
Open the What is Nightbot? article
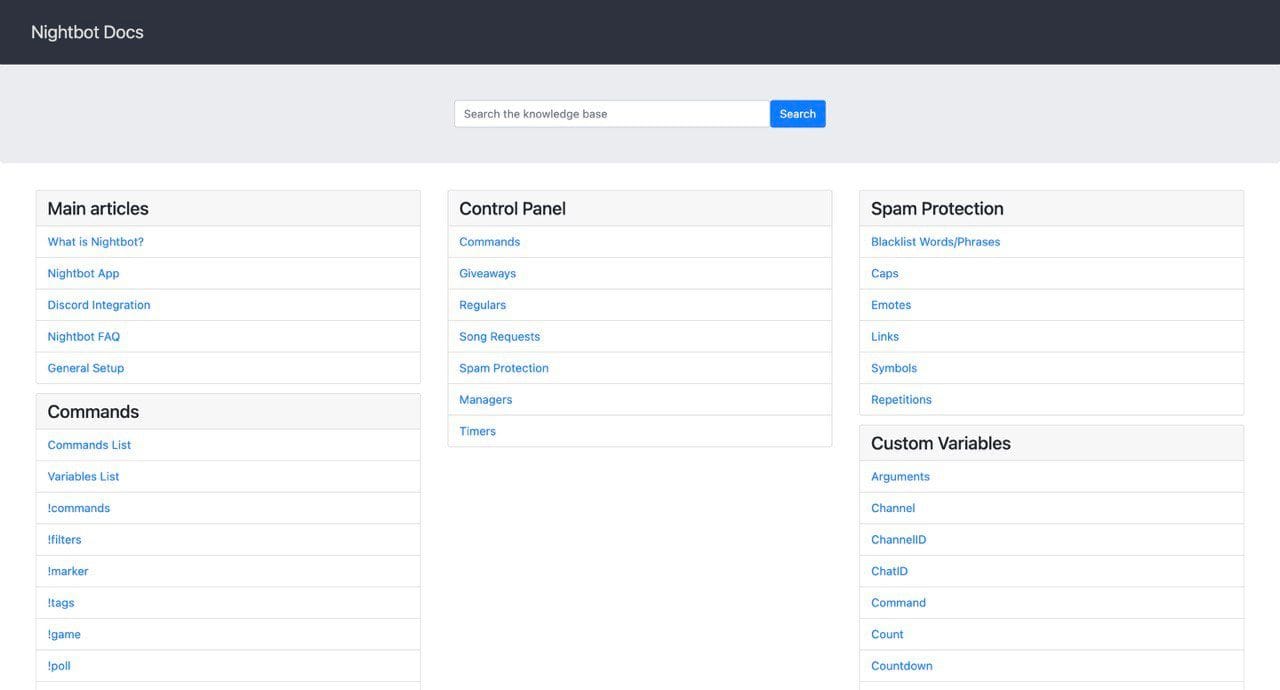(x=95, y=242)
